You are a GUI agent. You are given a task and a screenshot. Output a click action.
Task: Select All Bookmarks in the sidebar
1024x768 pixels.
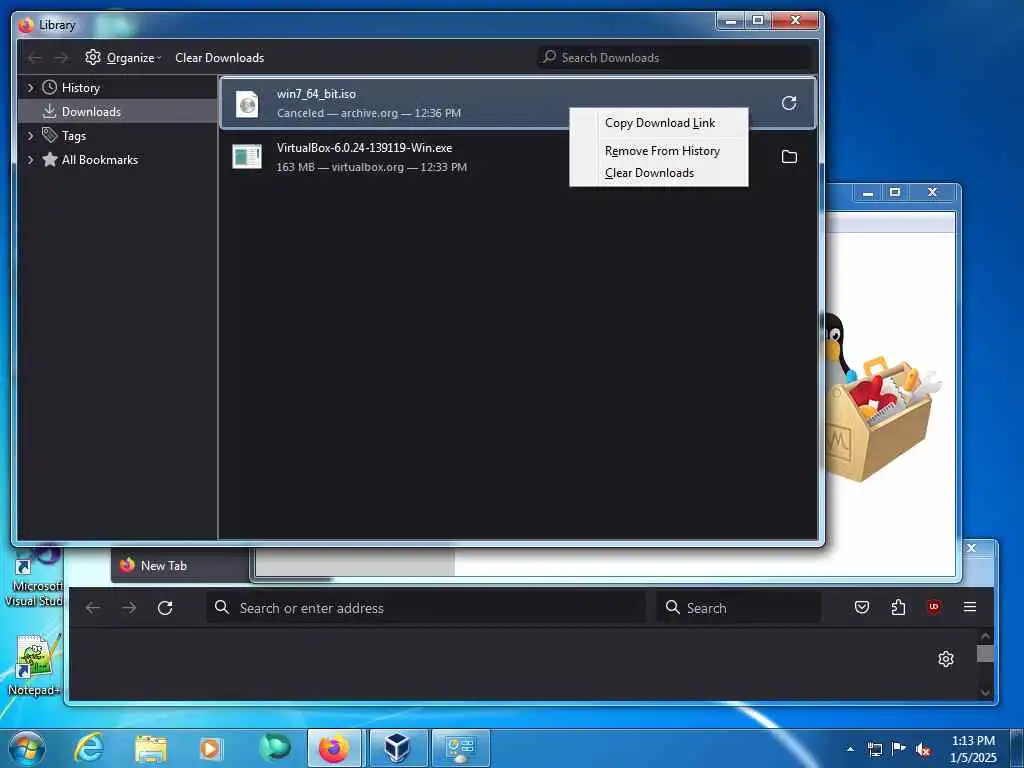pyautogui.click(x=99, y=160)
